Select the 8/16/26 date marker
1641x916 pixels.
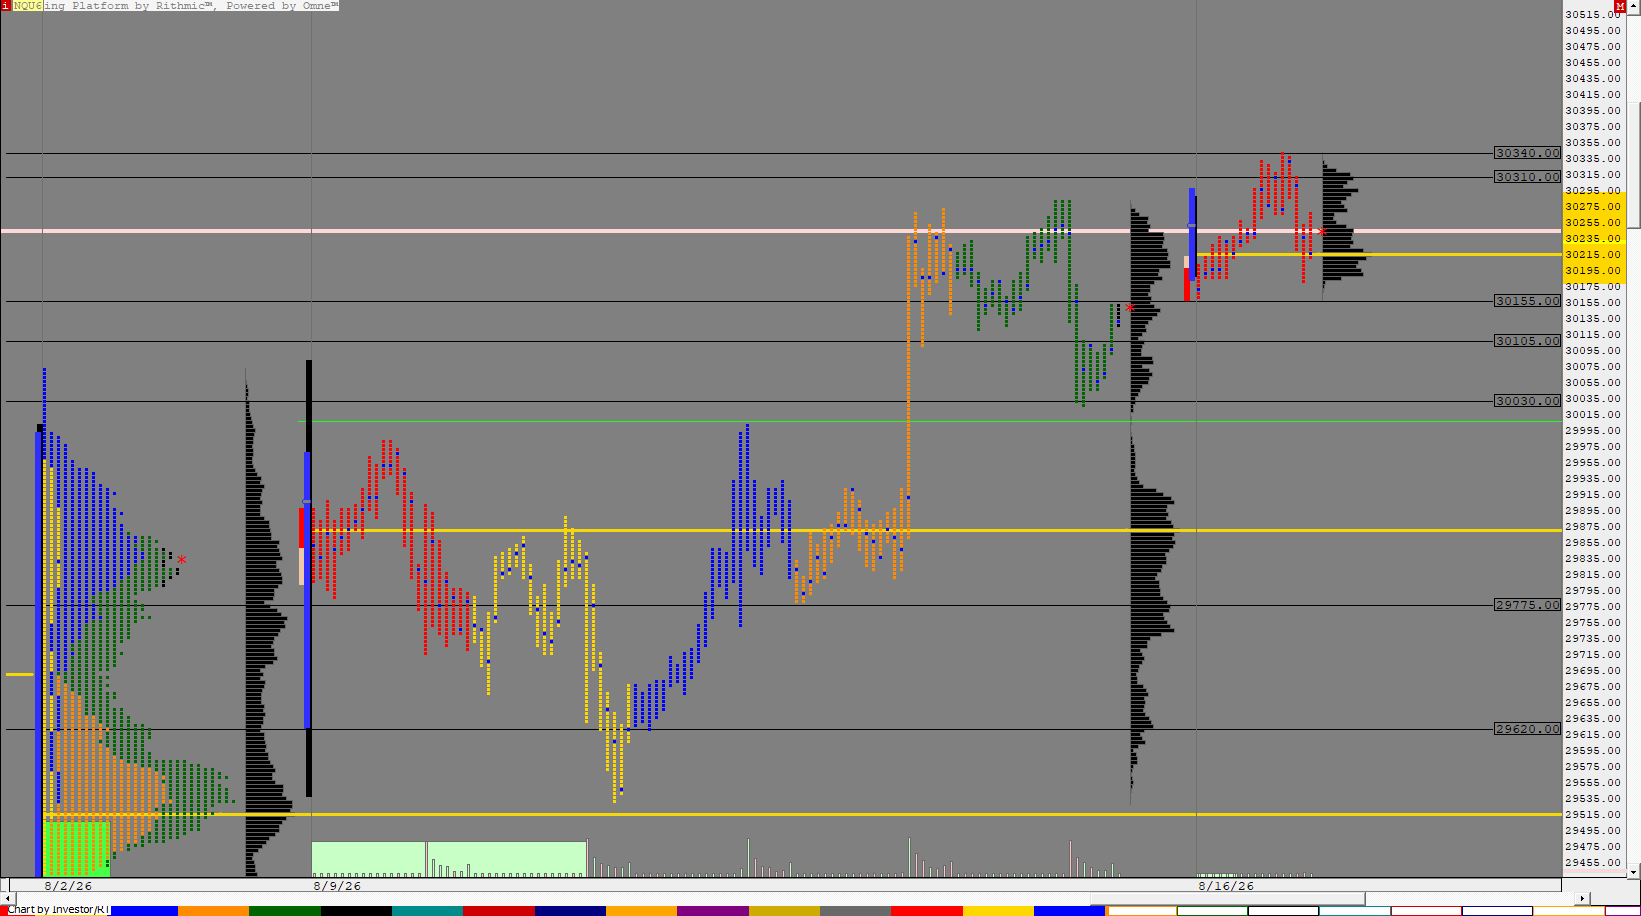(x=1226, y=886)
